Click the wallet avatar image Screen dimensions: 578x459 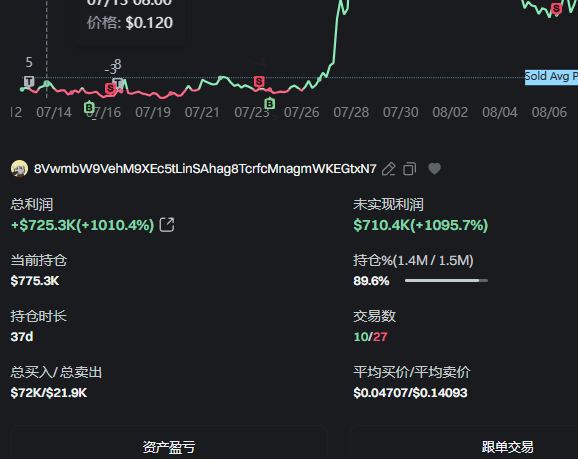click(x=20, y=169)
